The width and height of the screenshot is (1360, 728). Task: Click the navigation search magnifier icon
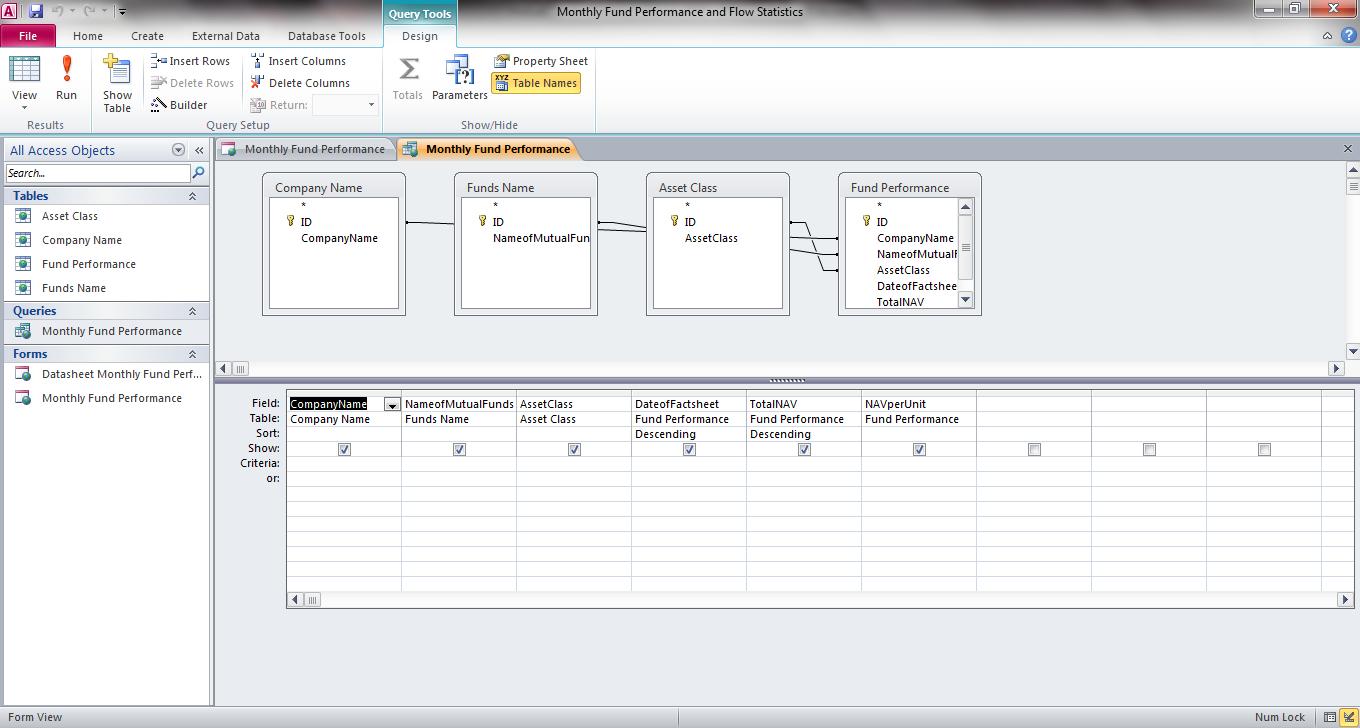(x=198, y=173)
